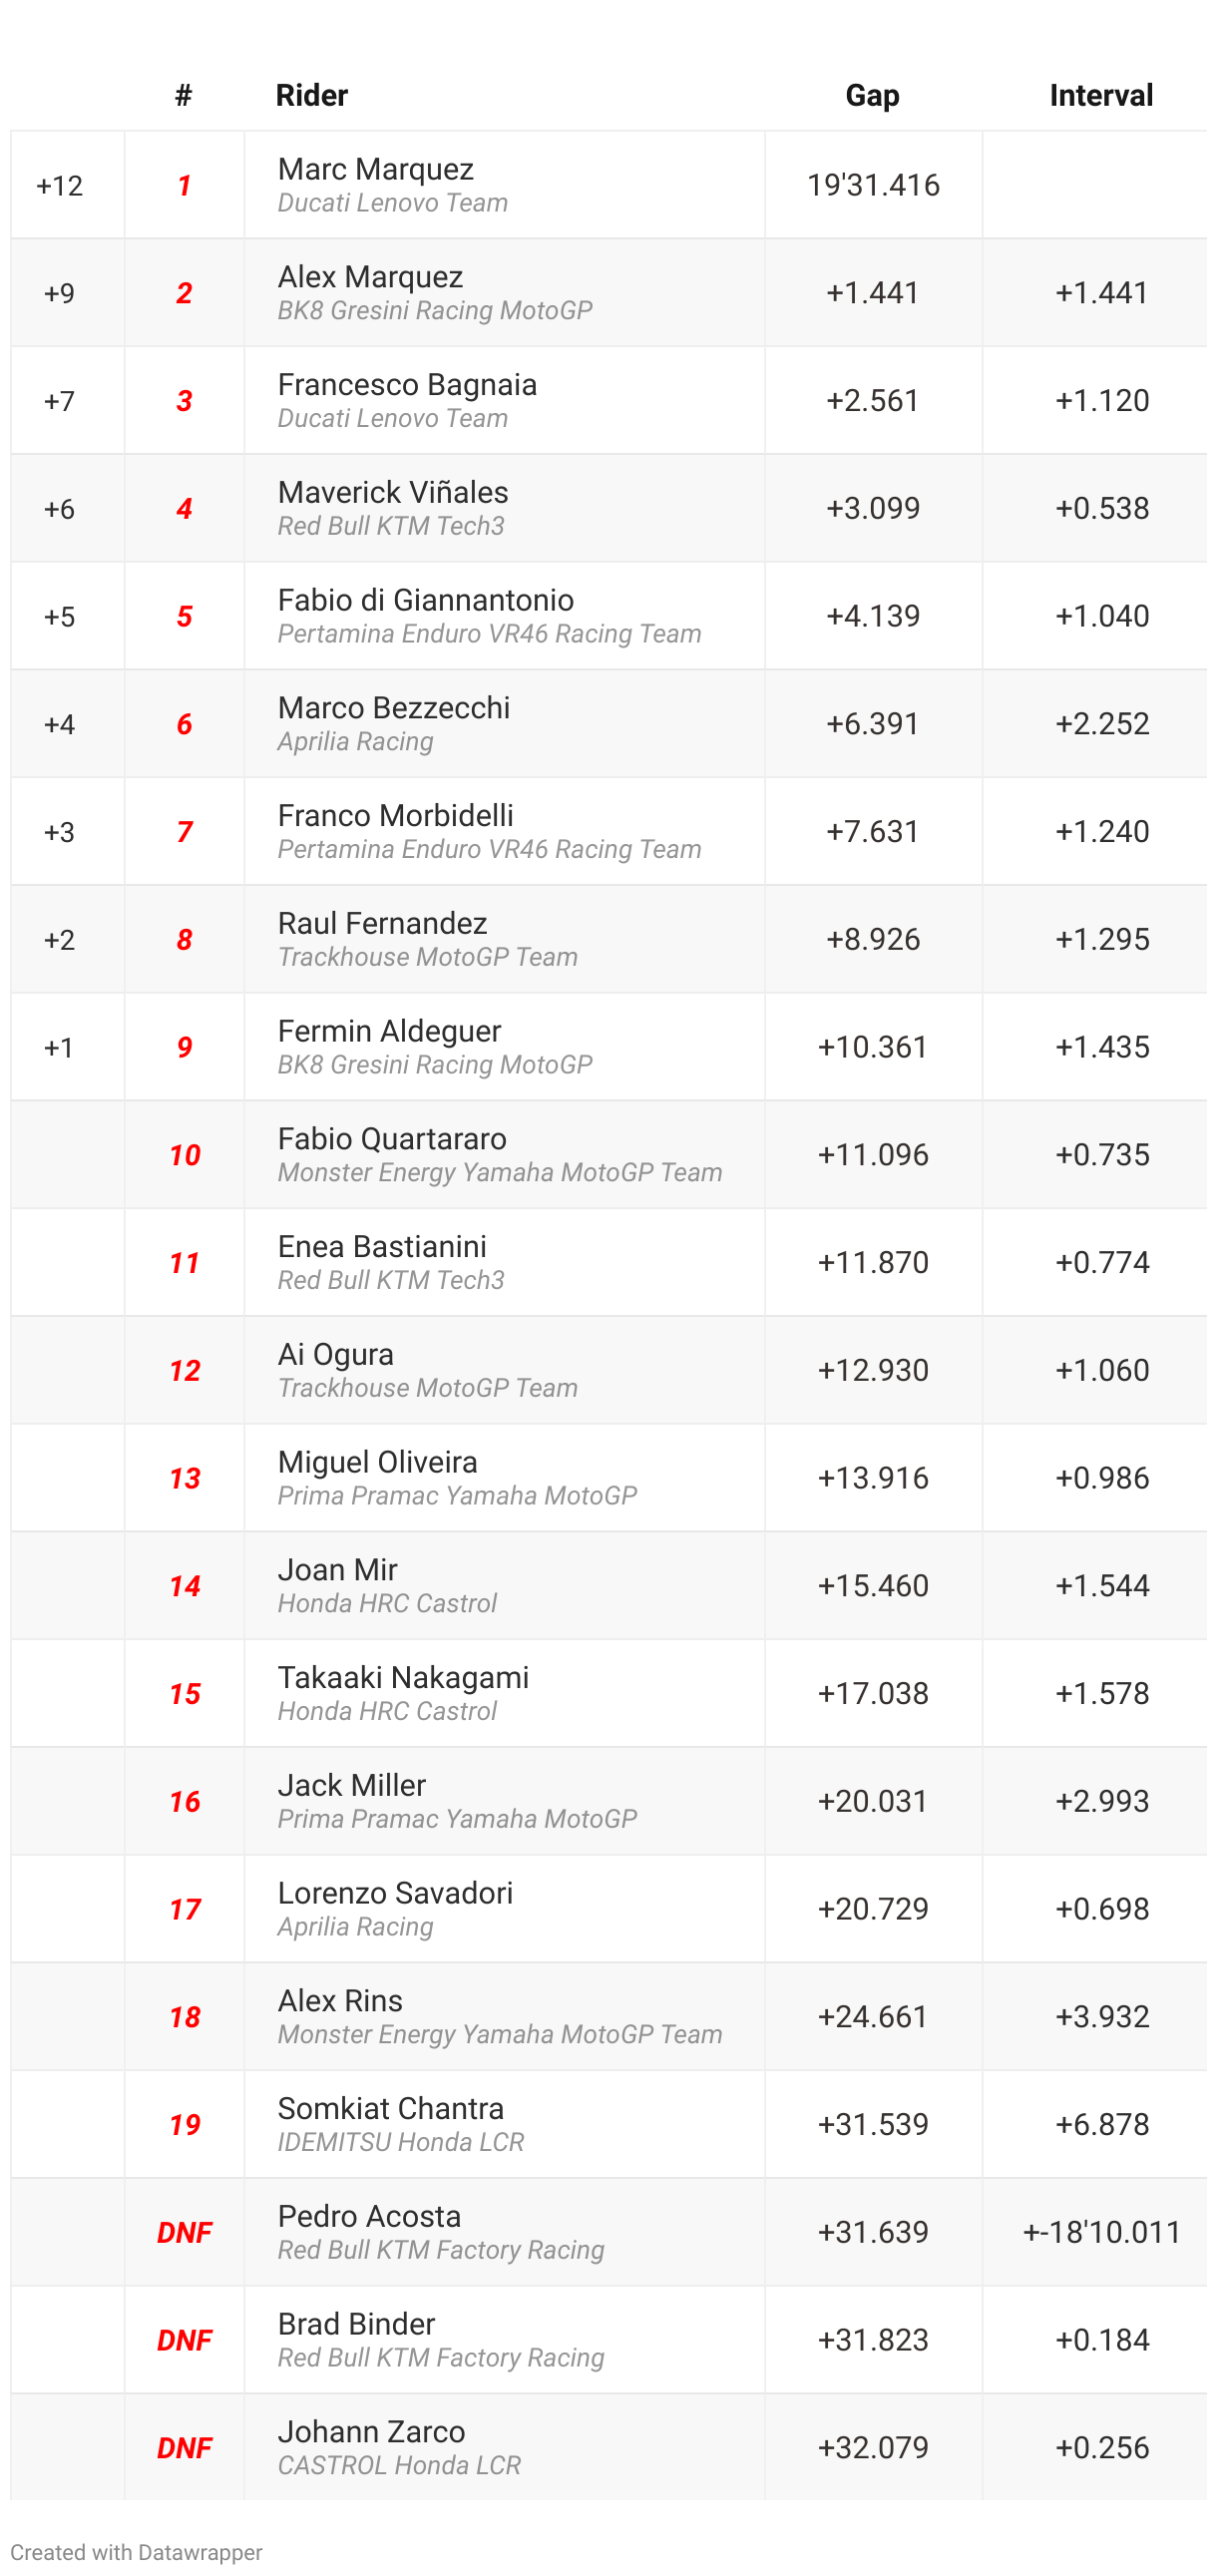Click the +12 points cell
Viewport: 1217px width, 2576px height.
(x=60, y=186)
